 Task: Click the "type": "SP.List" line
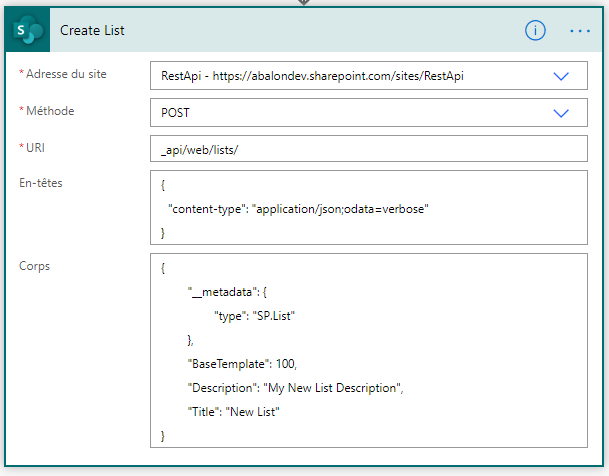click(x=254, y=316)
